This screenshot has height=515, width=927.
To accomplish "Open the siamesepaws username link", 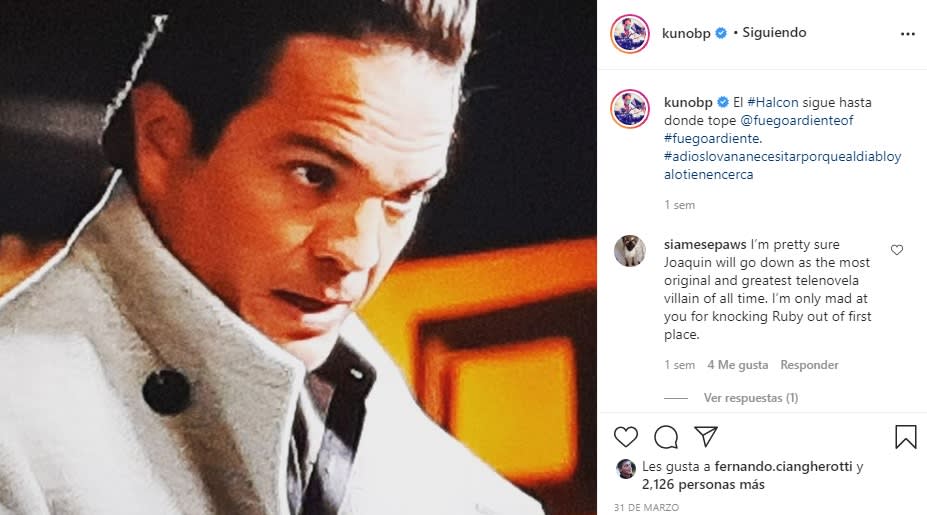I will point(703,244).
